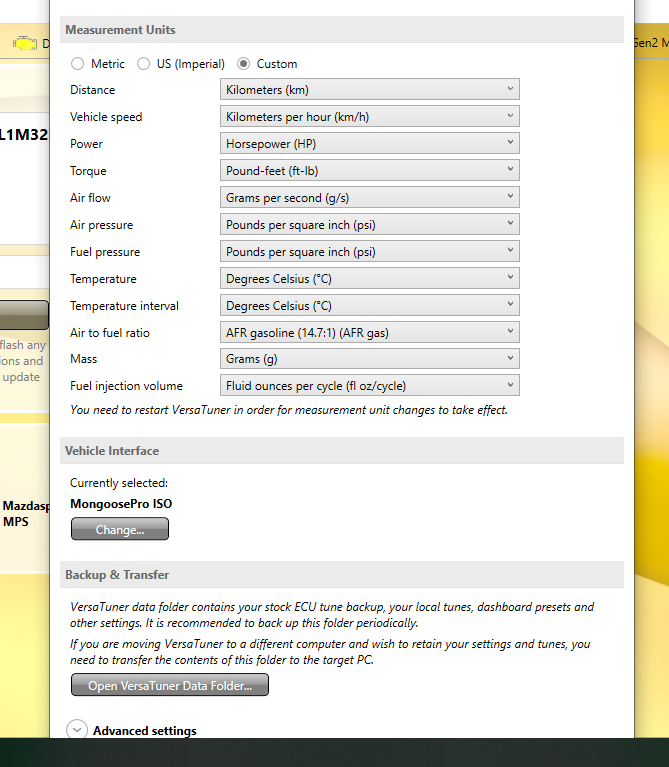Click the Air to fuel ratio label
Image resolution: width=669 pixels, height=767 pixels.
[110, 333]
